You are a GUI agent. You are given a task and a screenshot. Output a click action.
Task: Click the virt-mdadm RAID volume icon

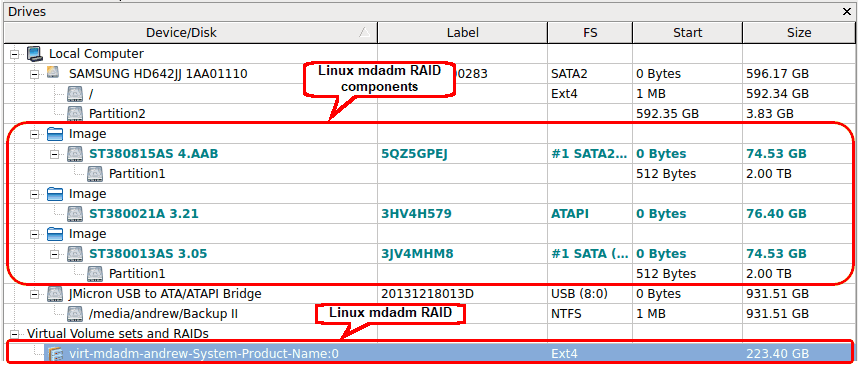[x=56, y=354]
